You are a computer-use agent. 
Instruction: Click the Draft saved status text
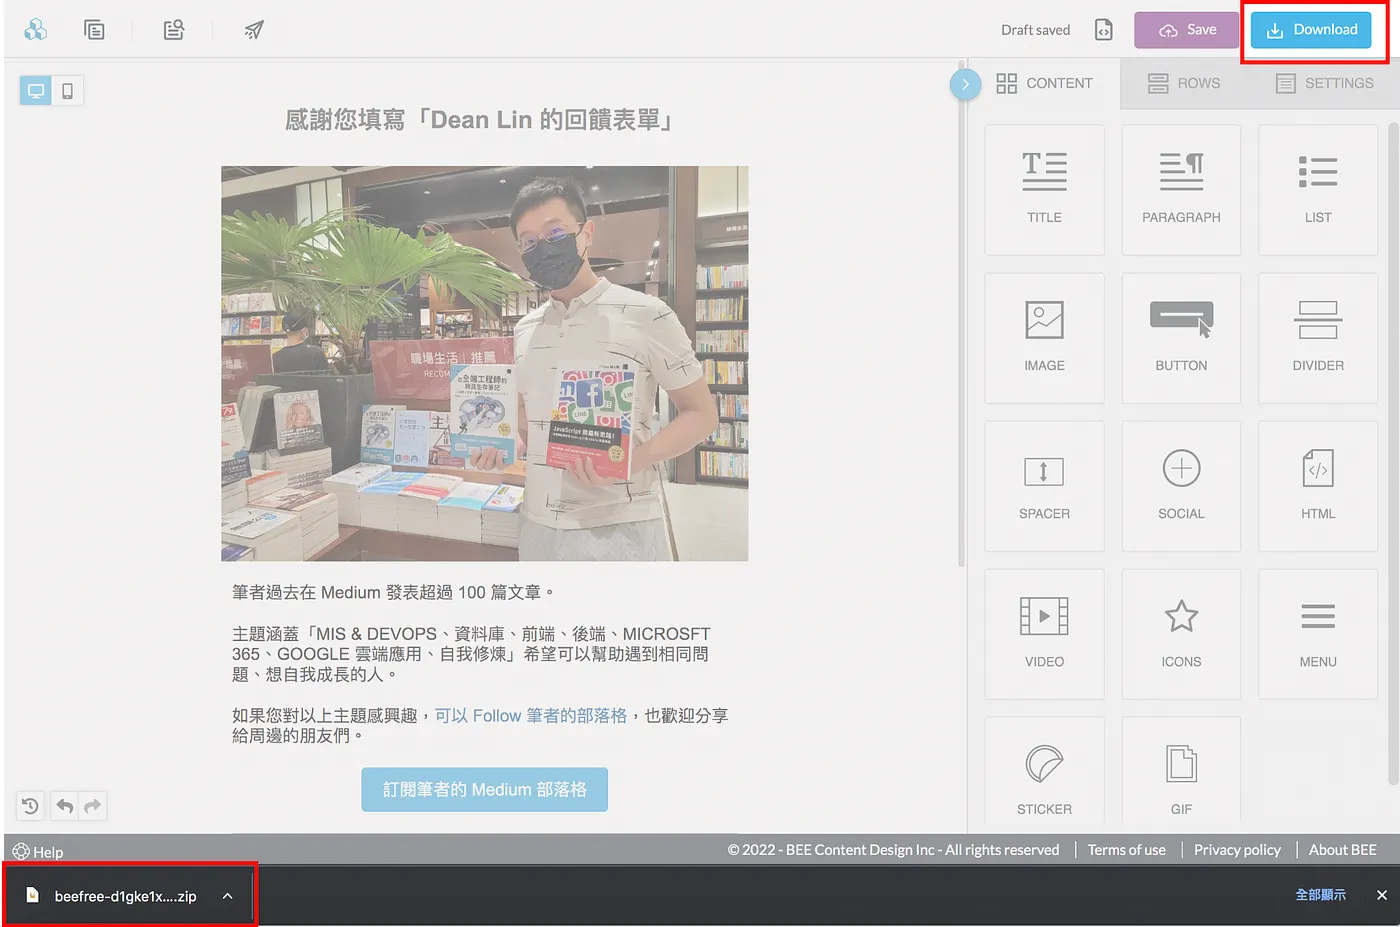(x=1035, y=30)
